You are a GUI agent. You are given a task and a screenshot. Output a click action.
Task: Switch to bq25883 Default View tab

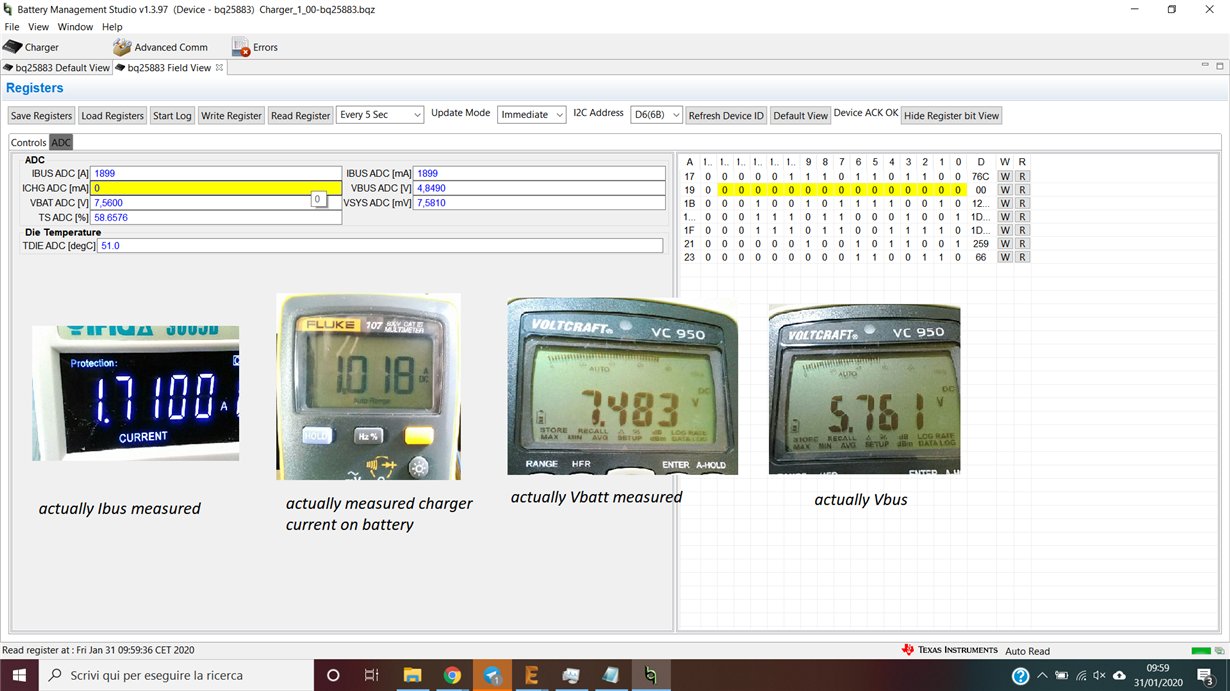pos(56,68)
